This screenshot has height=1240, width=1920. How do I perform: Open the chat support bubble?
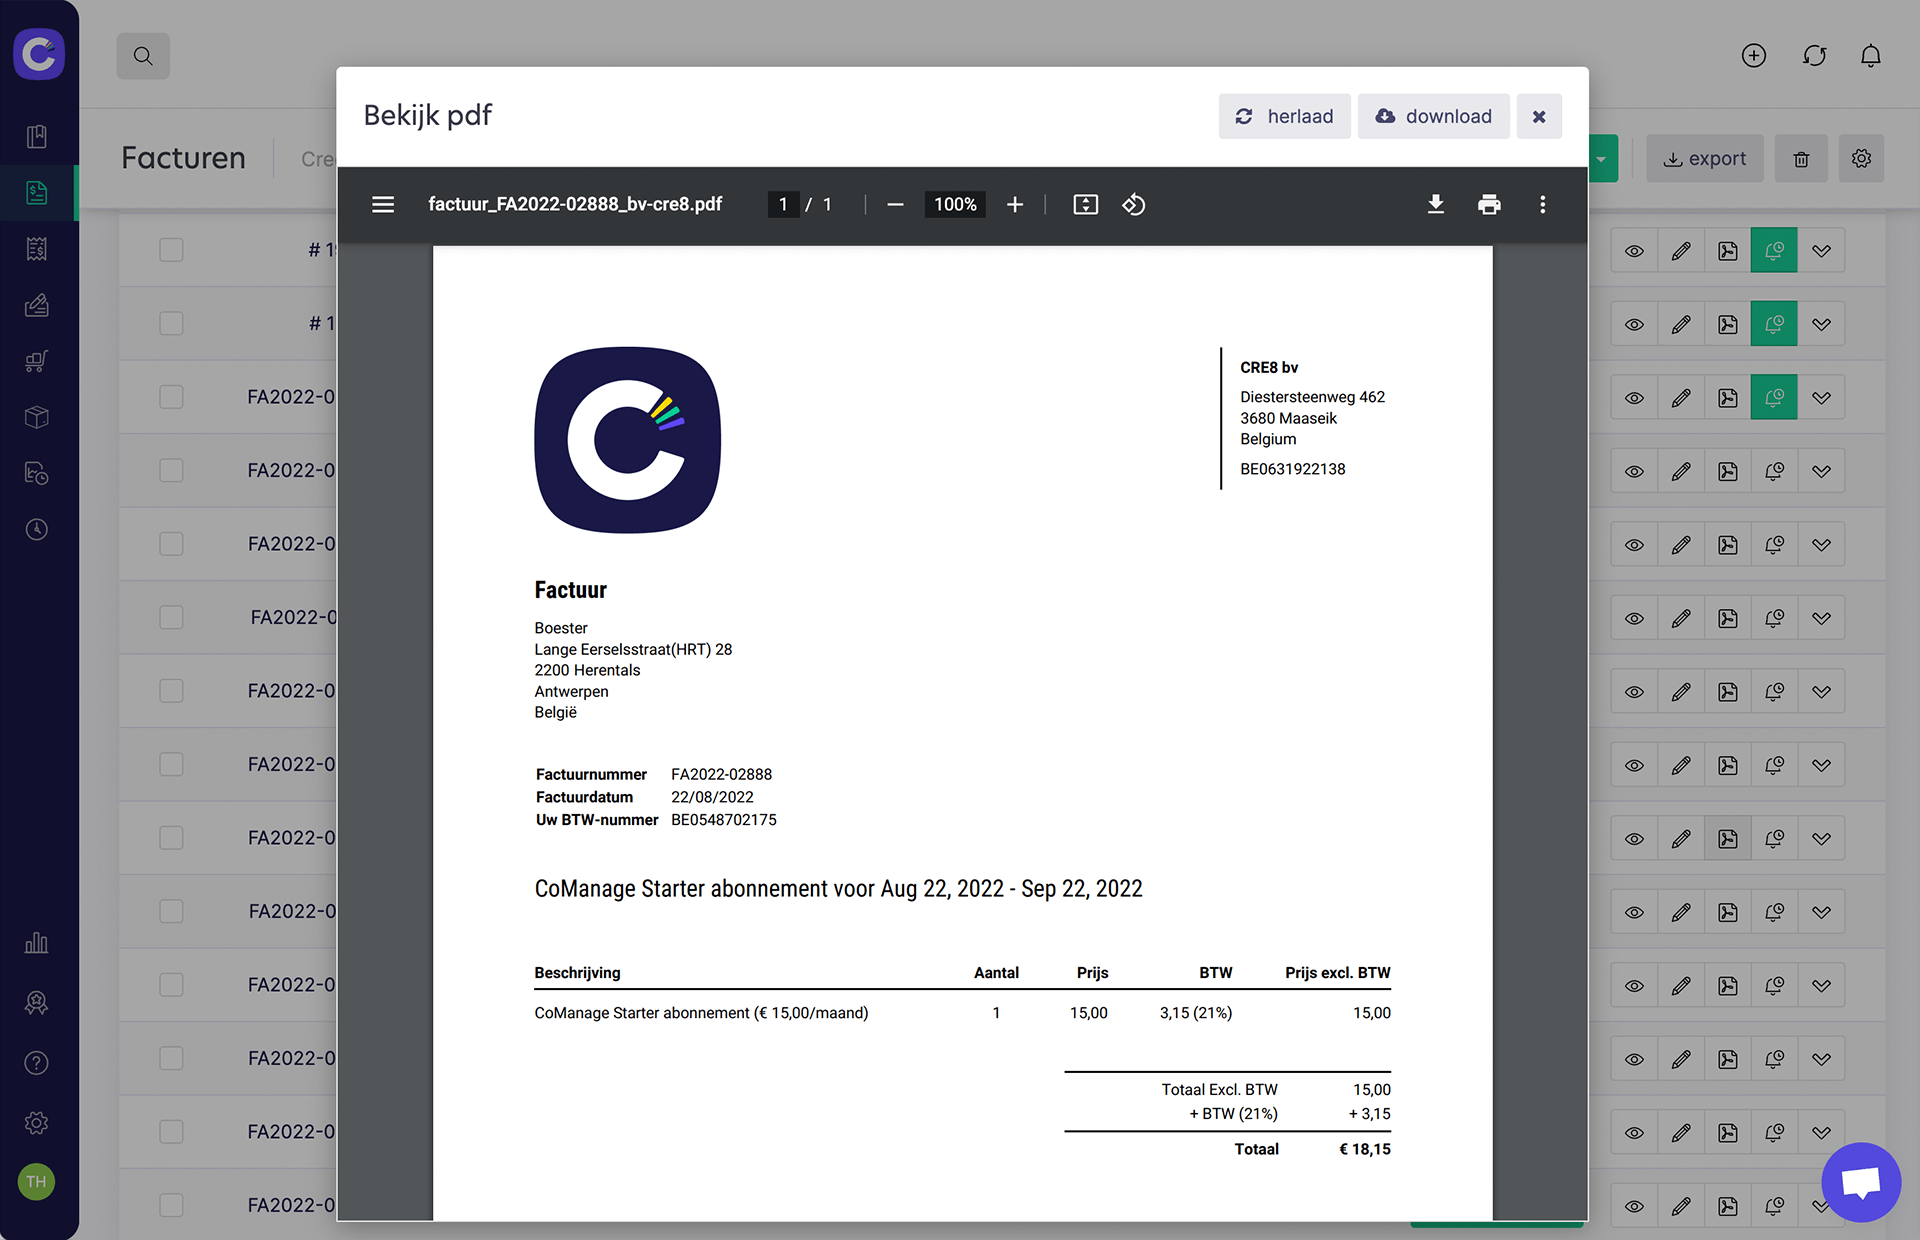[1861, 1182]
